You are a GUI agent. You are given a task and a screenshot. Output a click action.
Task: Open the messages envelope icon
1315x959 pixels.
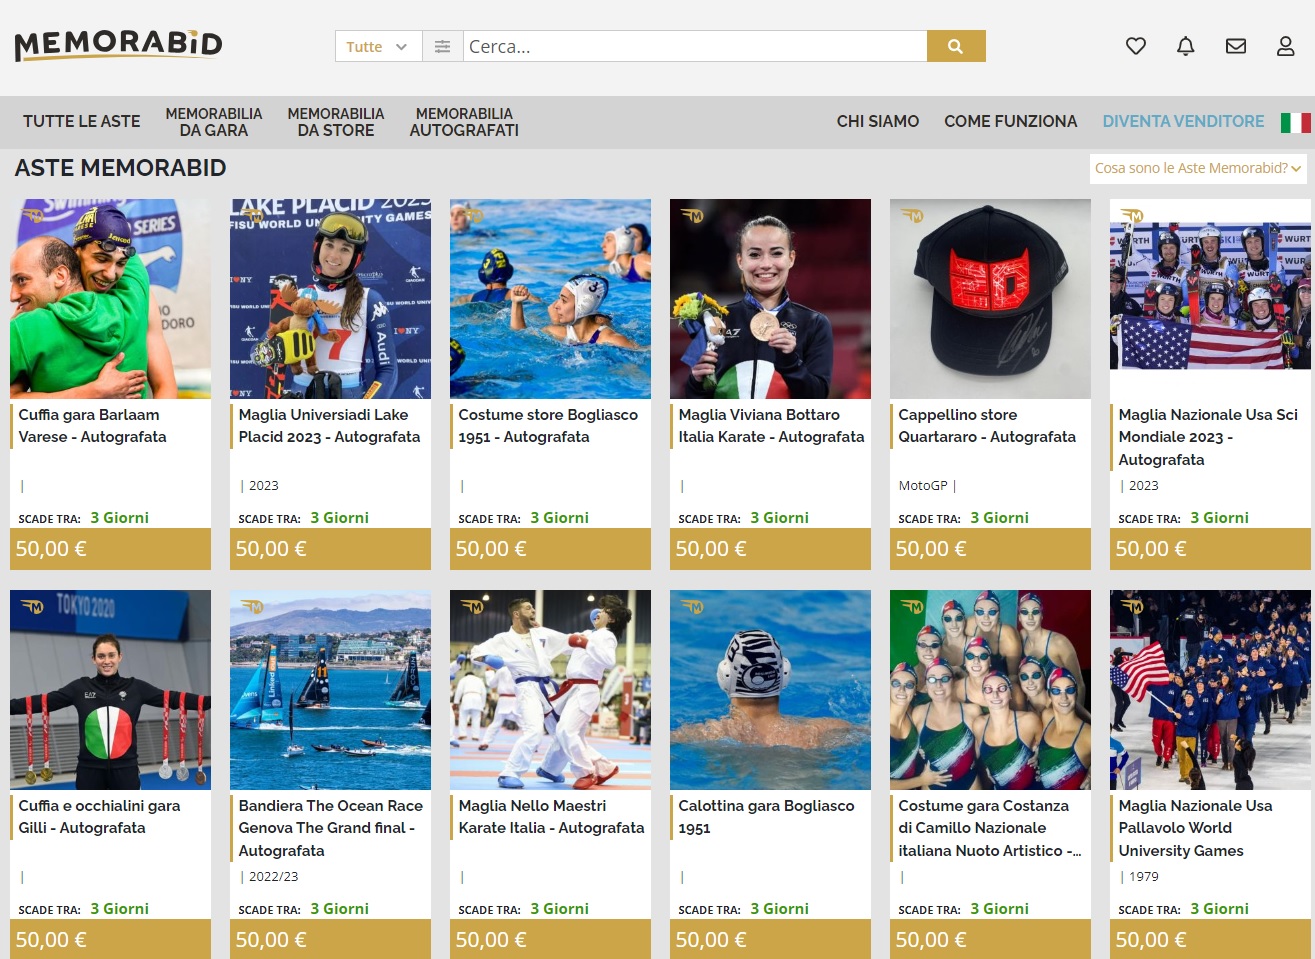(1235, 46)
